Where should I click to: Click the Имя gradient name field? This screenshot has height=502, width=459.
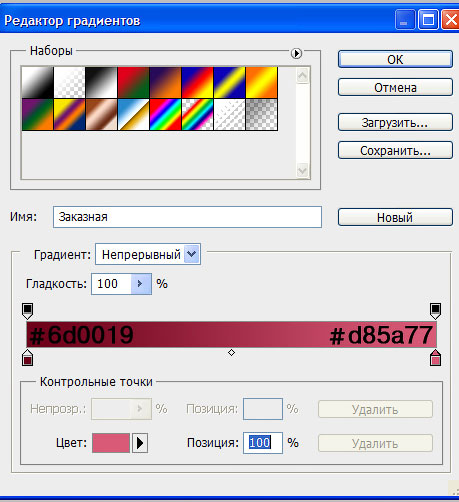[187, 217]
